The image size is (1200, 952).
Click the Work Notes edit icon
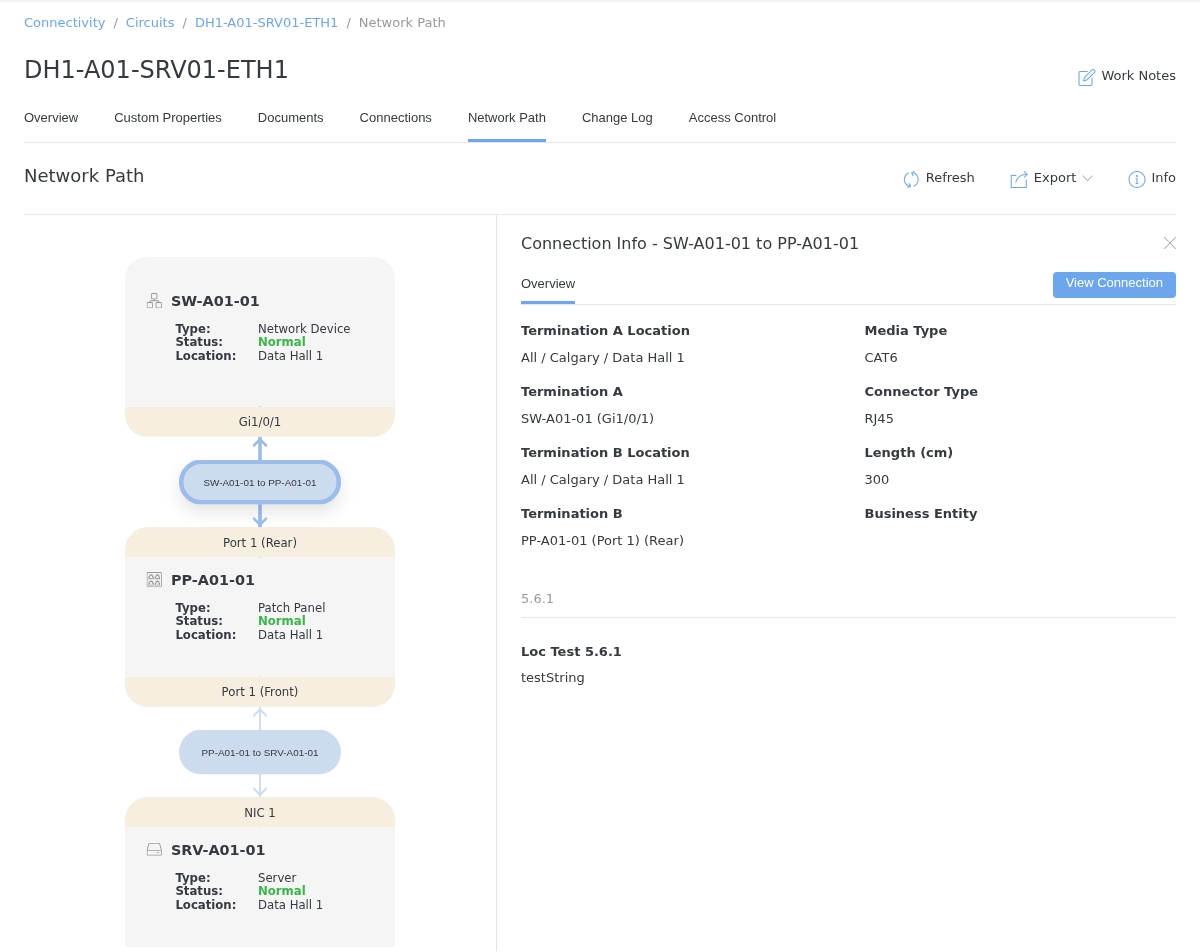(x=1086, y=77)
